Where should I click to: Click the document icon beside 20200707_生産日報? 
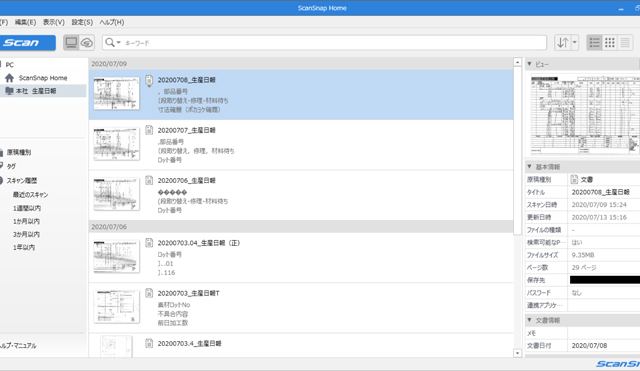pyautogui.click(x=149, y=130)
